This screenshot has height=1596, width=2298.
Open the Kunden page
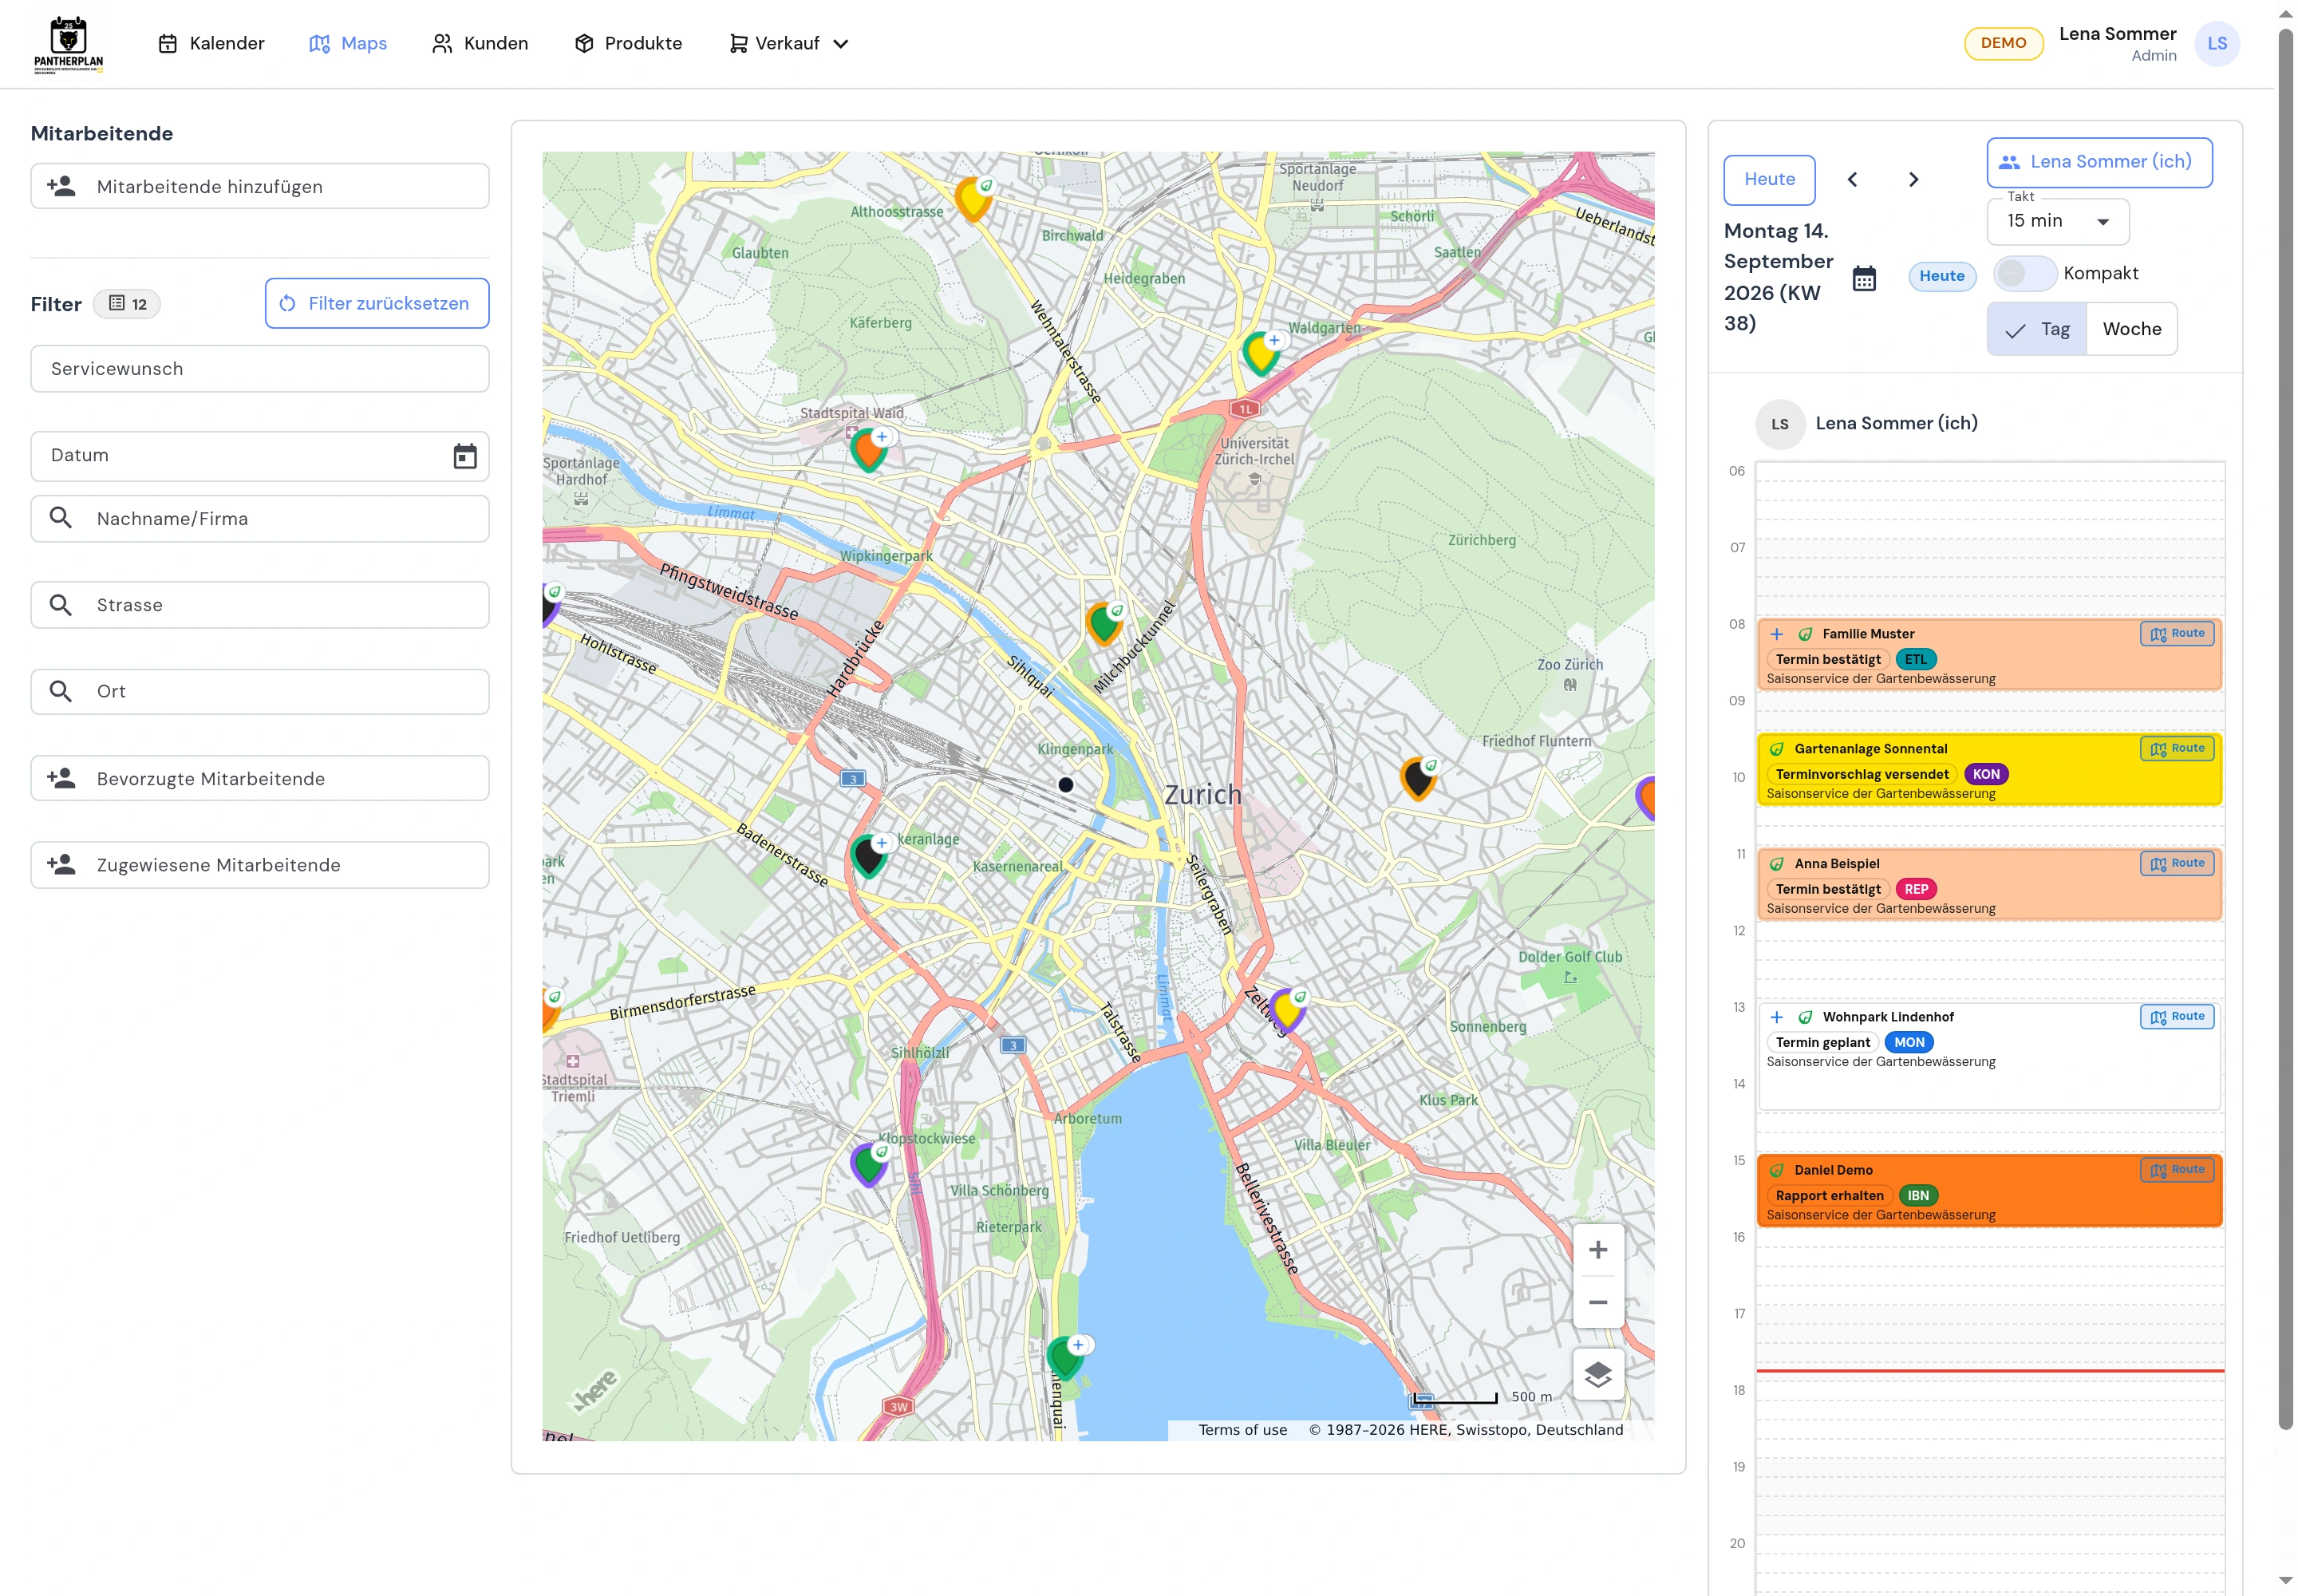point(480,44)
